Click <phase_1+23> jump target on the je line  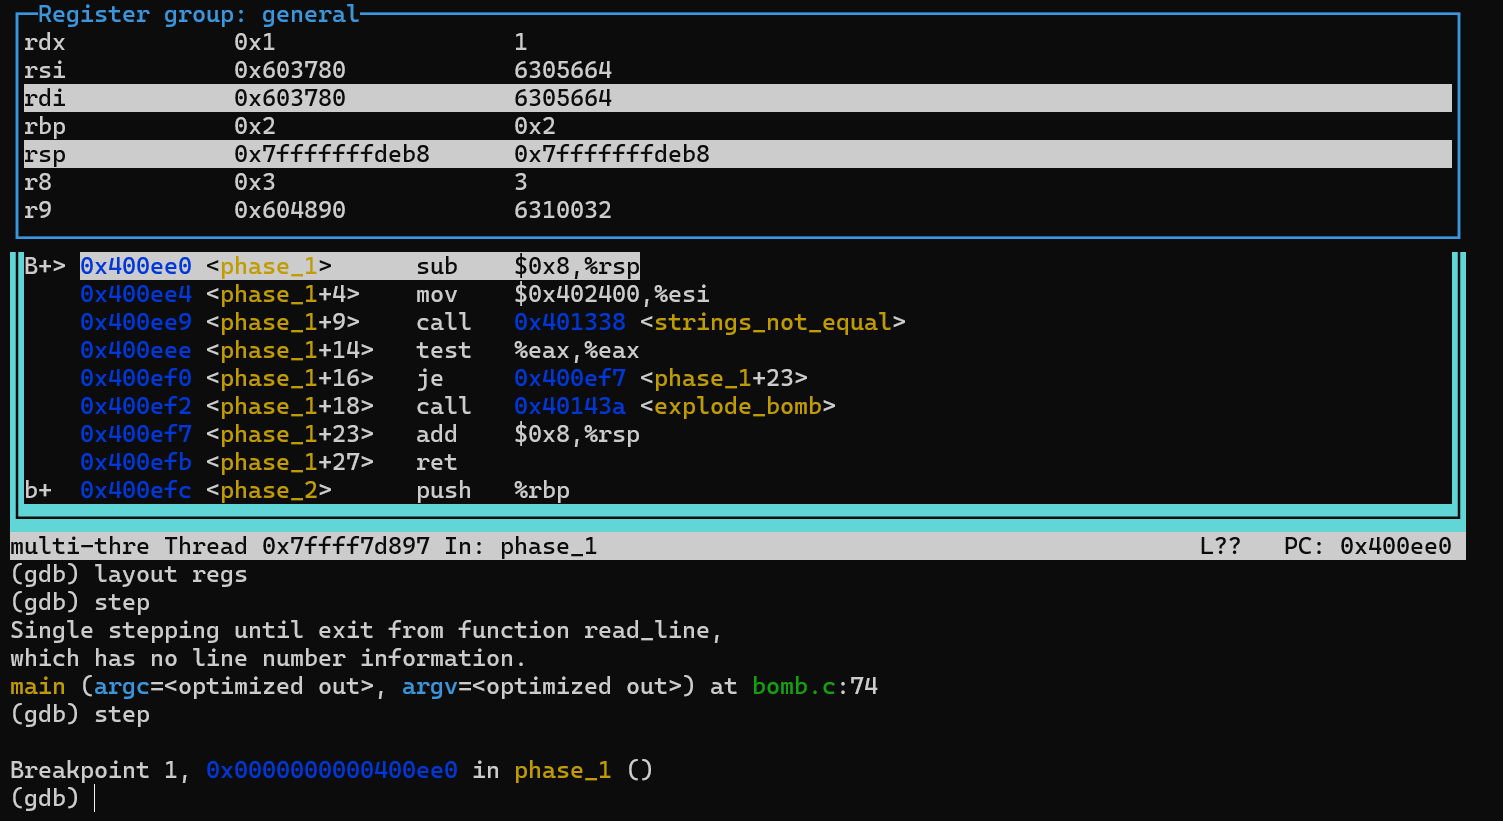click(724, 378)
